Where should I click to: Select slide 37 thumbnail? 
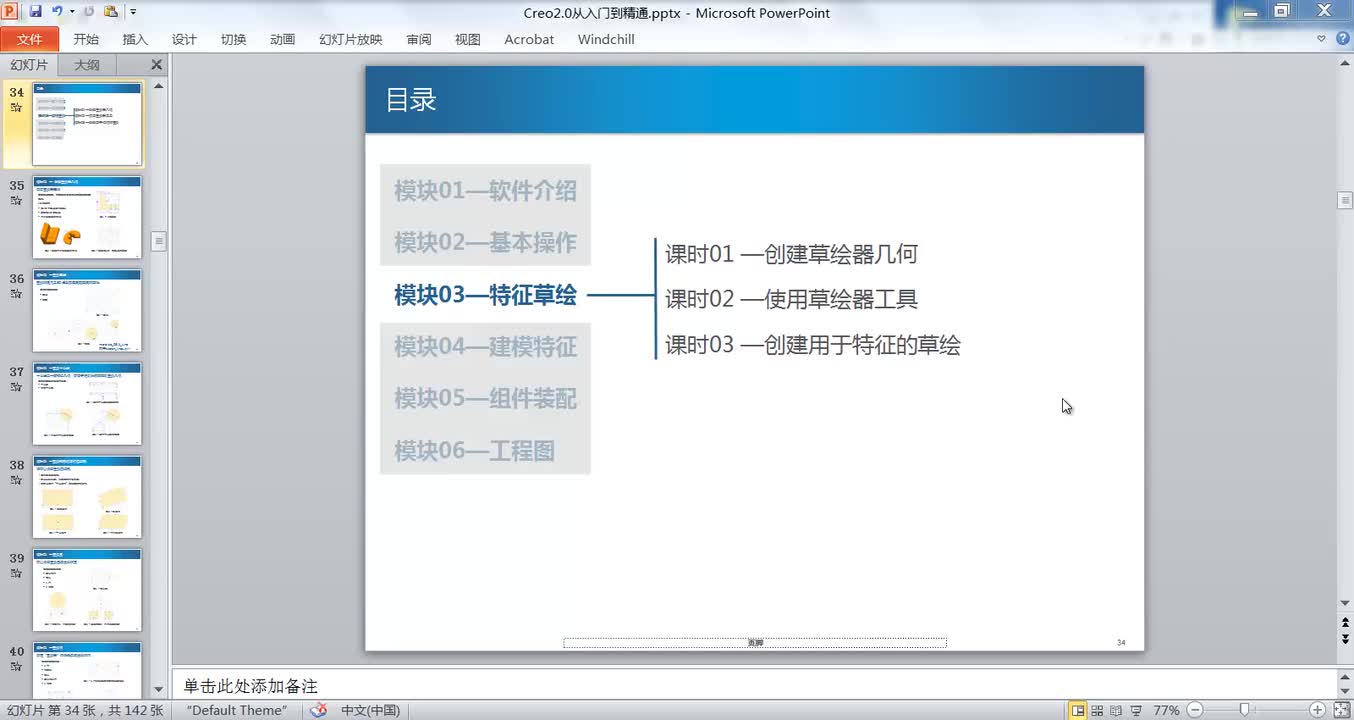coord(87,403)
